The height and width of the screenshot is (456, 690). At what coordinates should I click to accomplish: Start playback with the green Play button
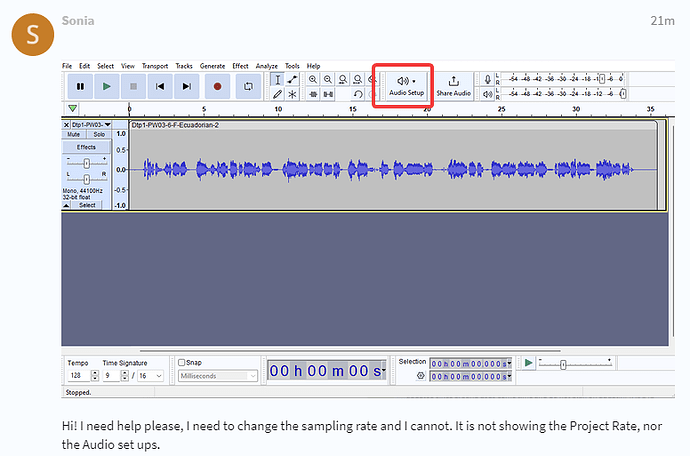pos(107,87)
